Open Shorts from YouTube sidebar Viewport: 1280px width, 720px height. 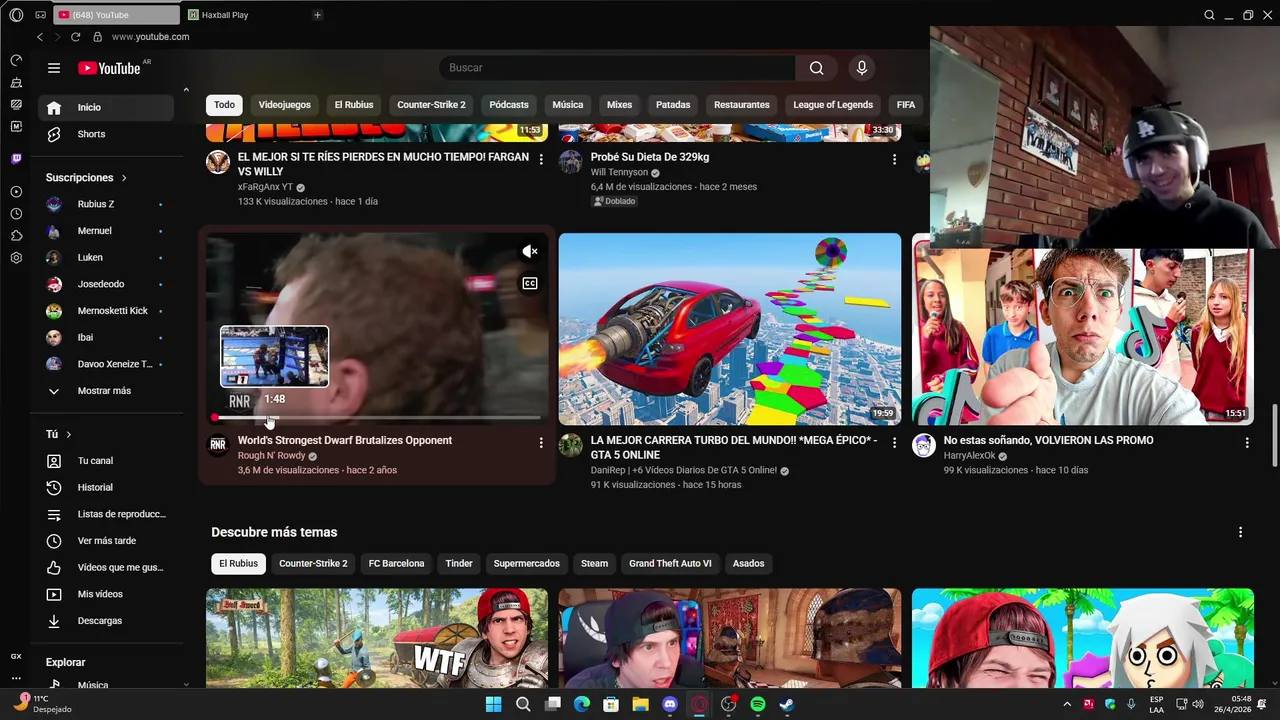(105, 134)
